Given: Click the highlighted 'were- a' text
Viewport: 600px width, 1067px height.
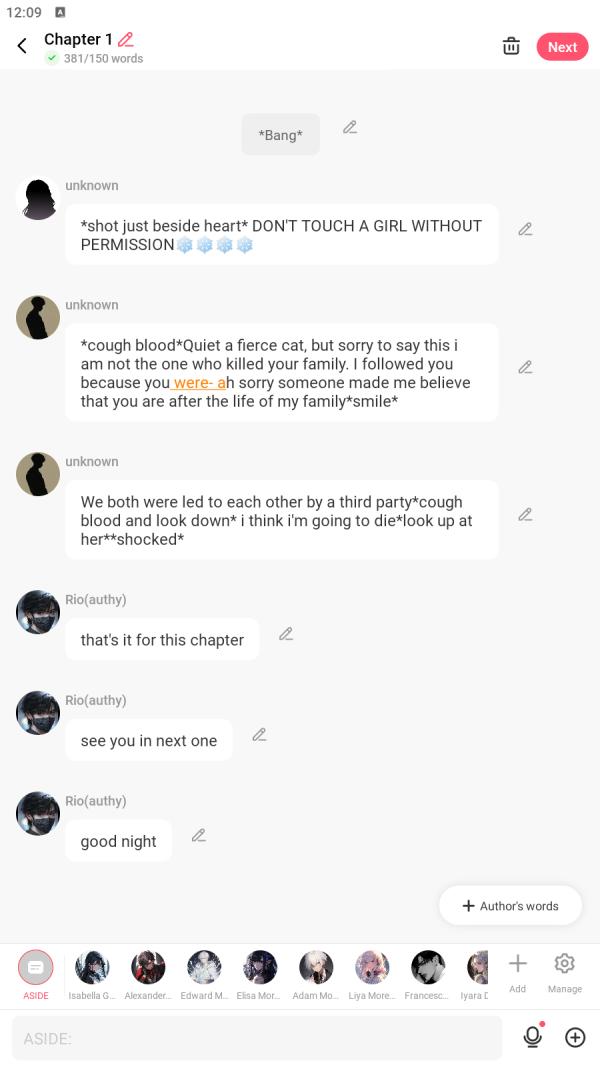Looking at the screenshot, I should click(x=198, y=383).
